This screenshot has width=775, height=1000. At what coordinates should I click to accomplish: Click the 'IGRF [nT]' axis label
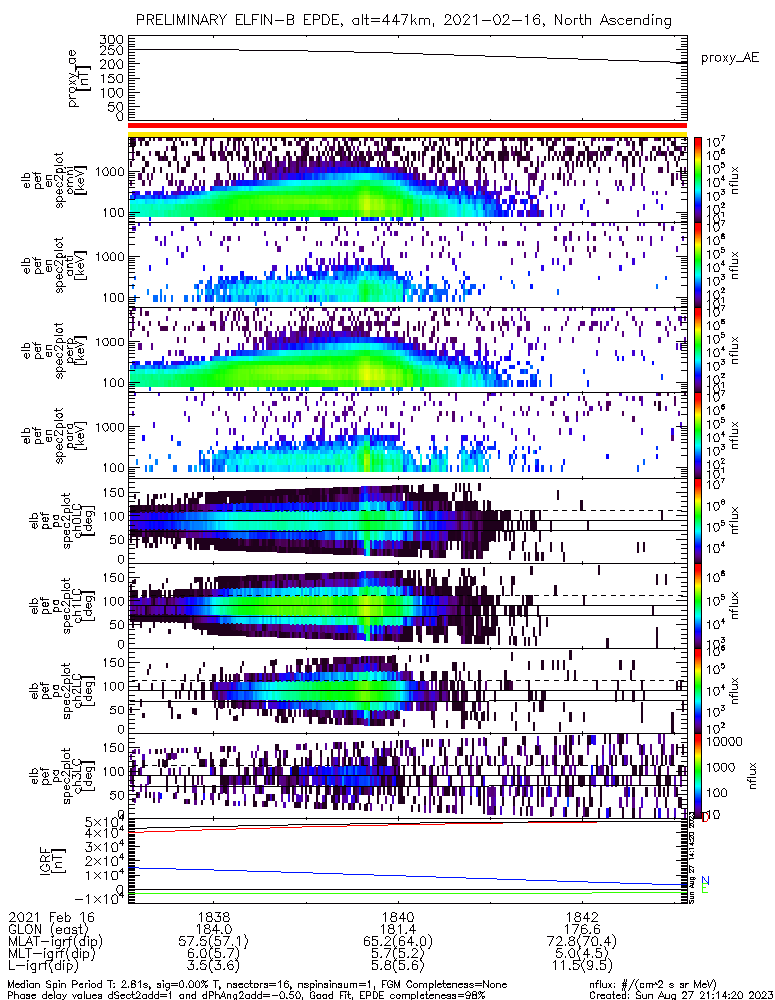53,861
